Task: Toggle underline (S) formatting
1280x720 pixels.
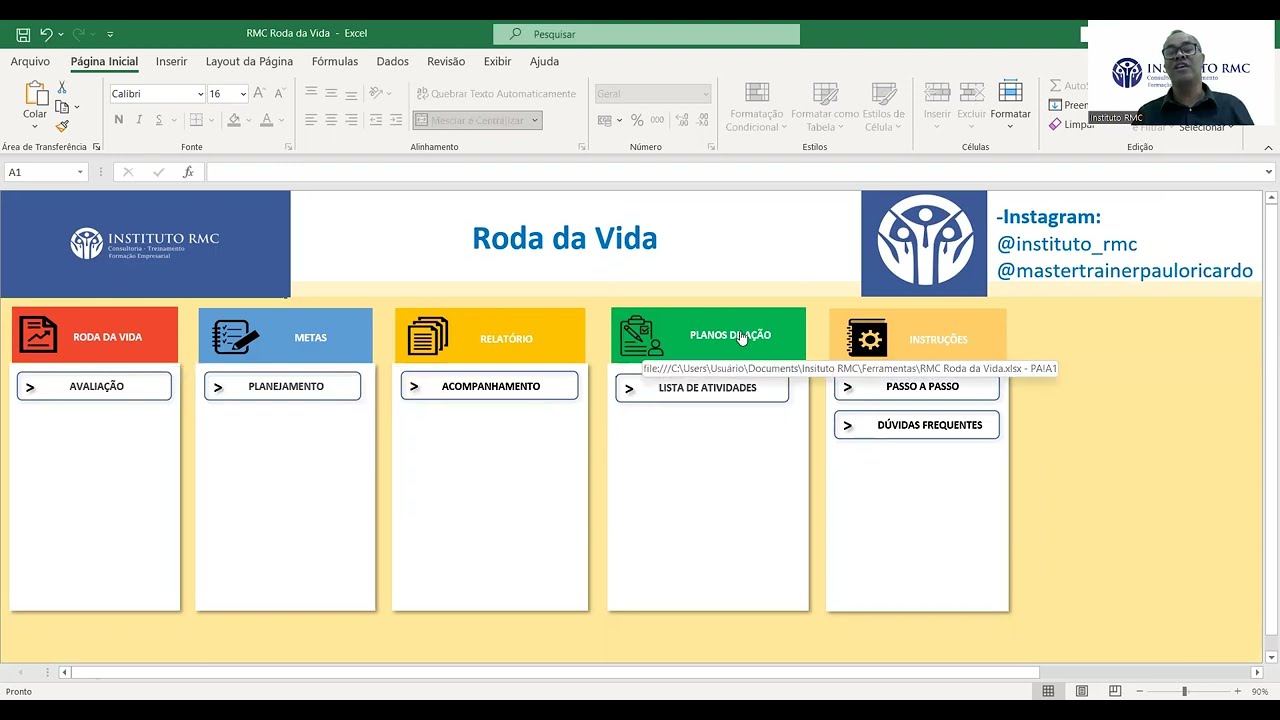Action: (x=158, y=120)
